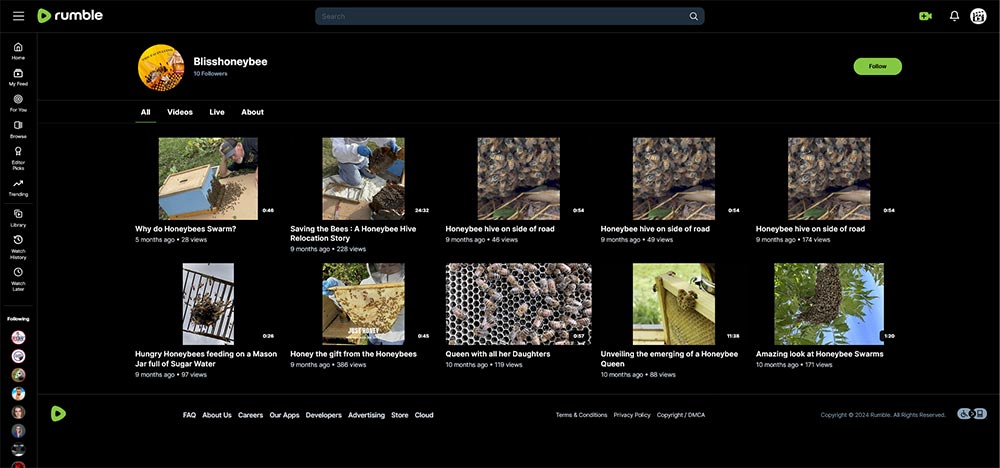
Task: Click title Amazing look at Honeybee Swarms
Action: 820,354
